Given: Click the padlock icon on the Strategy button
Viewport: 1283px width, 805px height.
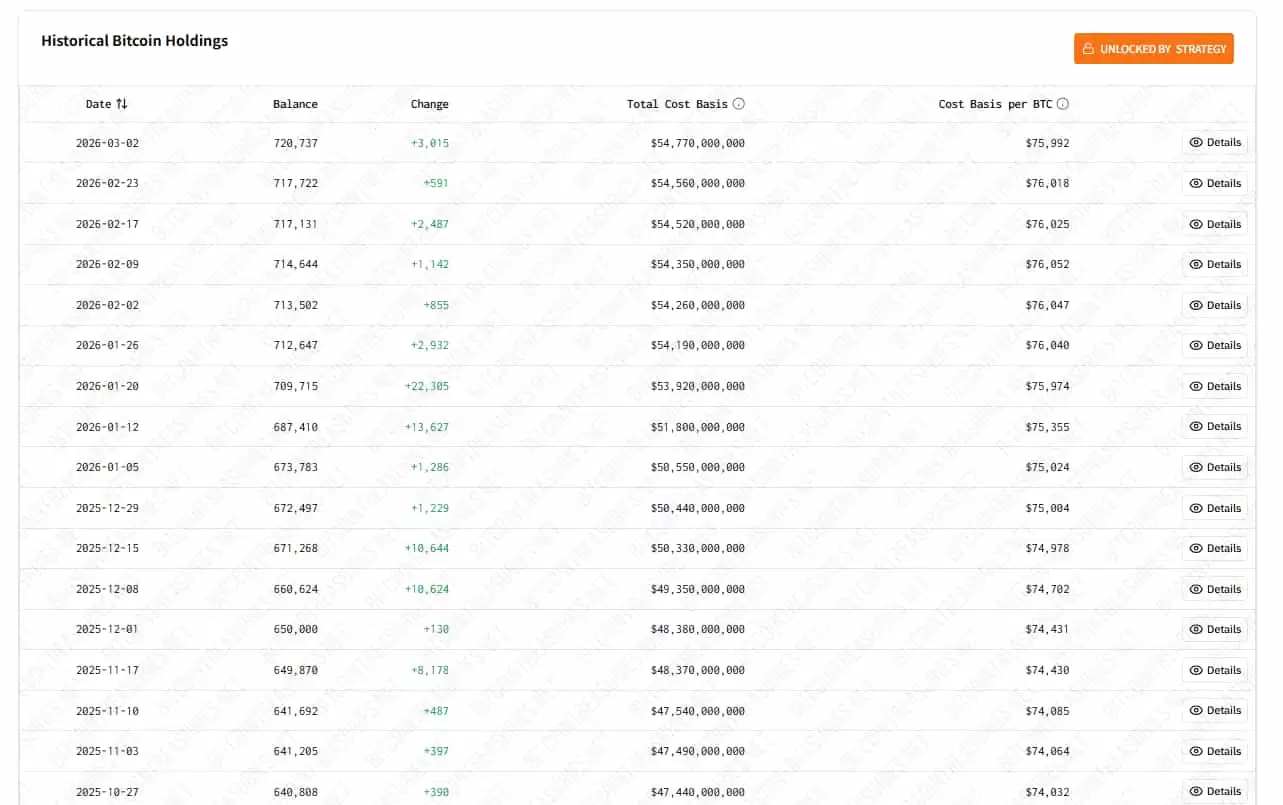Looking at the screenshot, I should [1087, 48].
